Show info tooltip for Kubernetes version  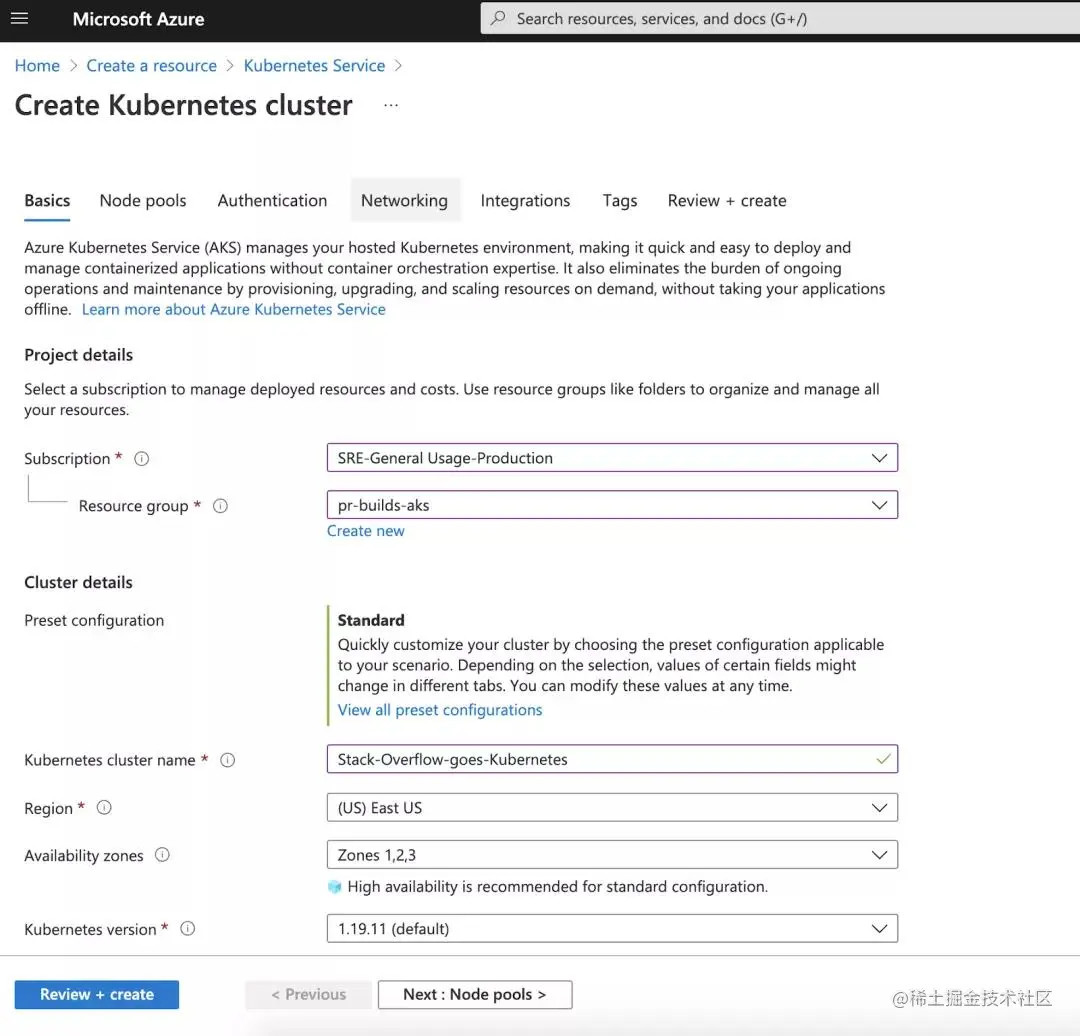187,929
